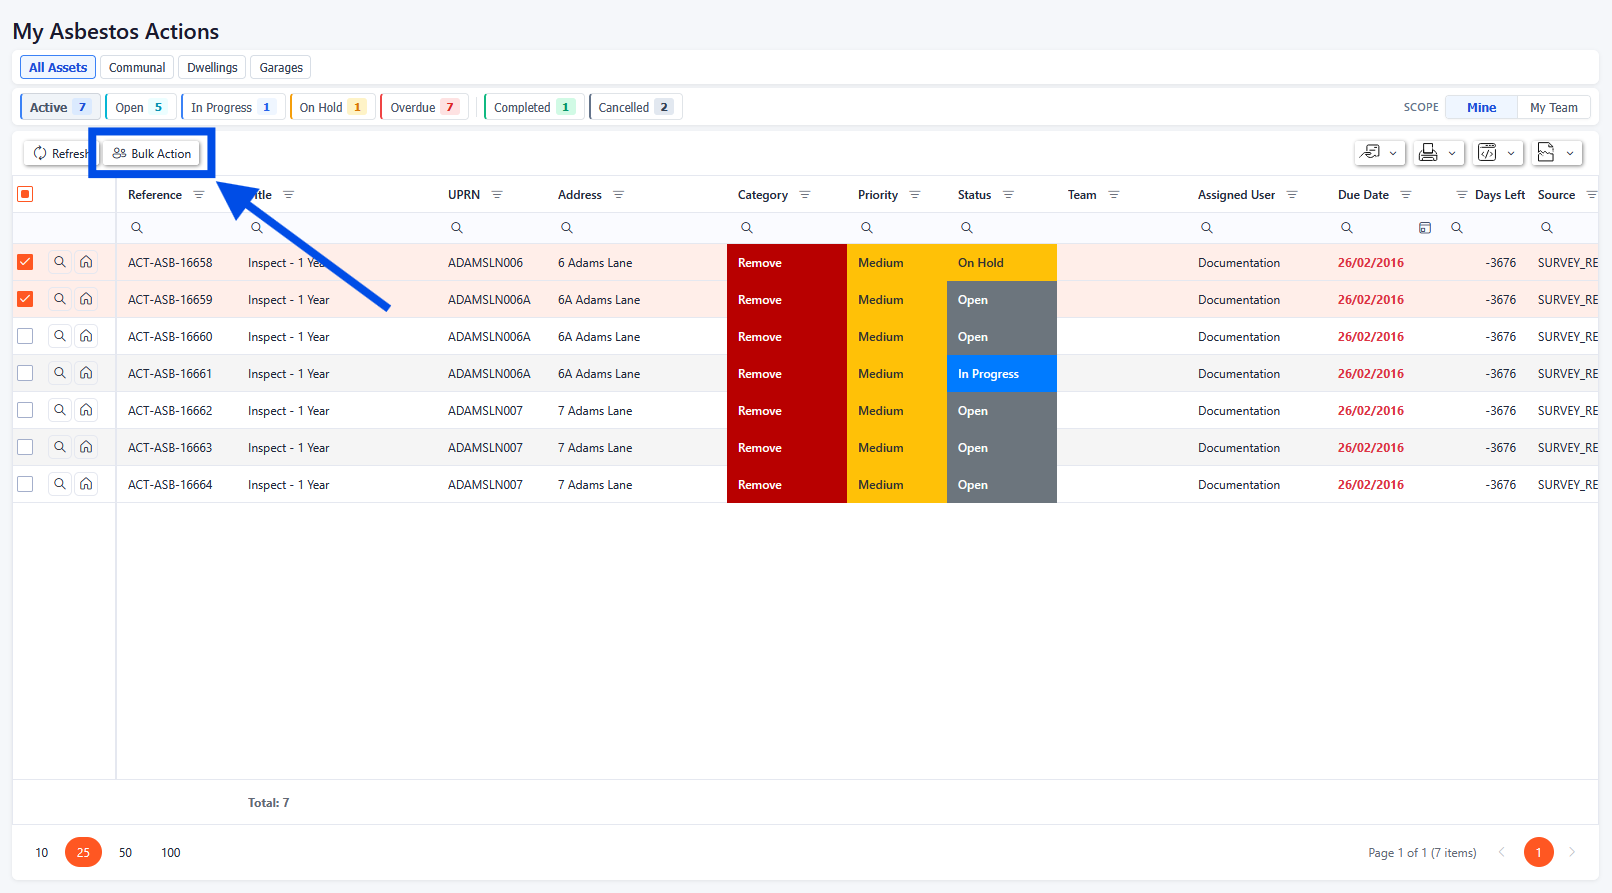Click the Status column filter icon
1612x893 pixels.
pyautogui.click(x=1008, y=195)
